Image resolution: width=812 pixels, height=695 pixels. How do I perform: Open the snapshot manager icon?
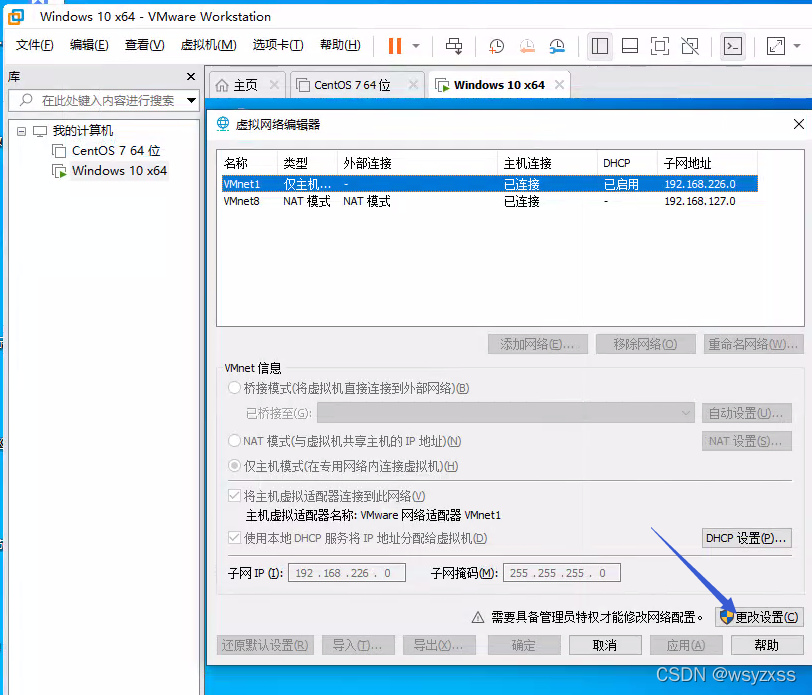click(557, 46)
